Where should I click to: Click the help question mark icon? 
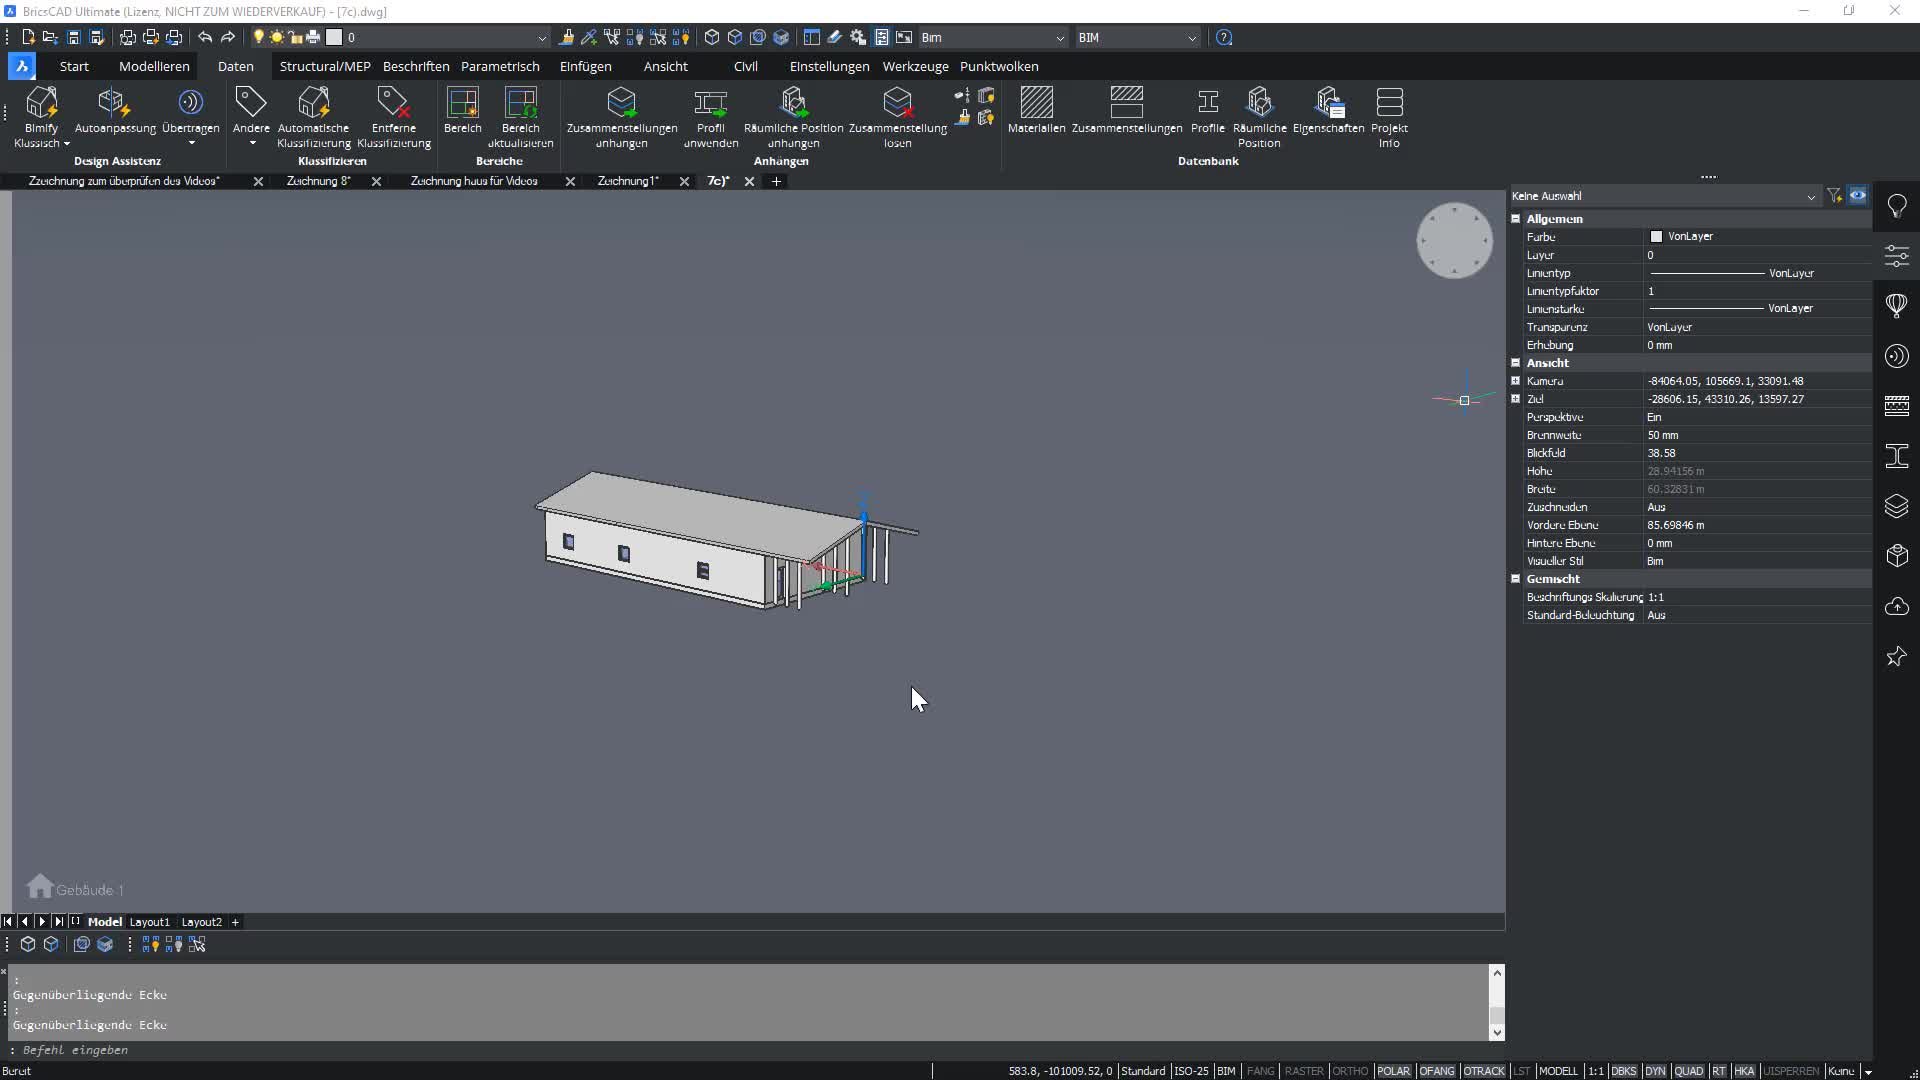coord(1224,37)
